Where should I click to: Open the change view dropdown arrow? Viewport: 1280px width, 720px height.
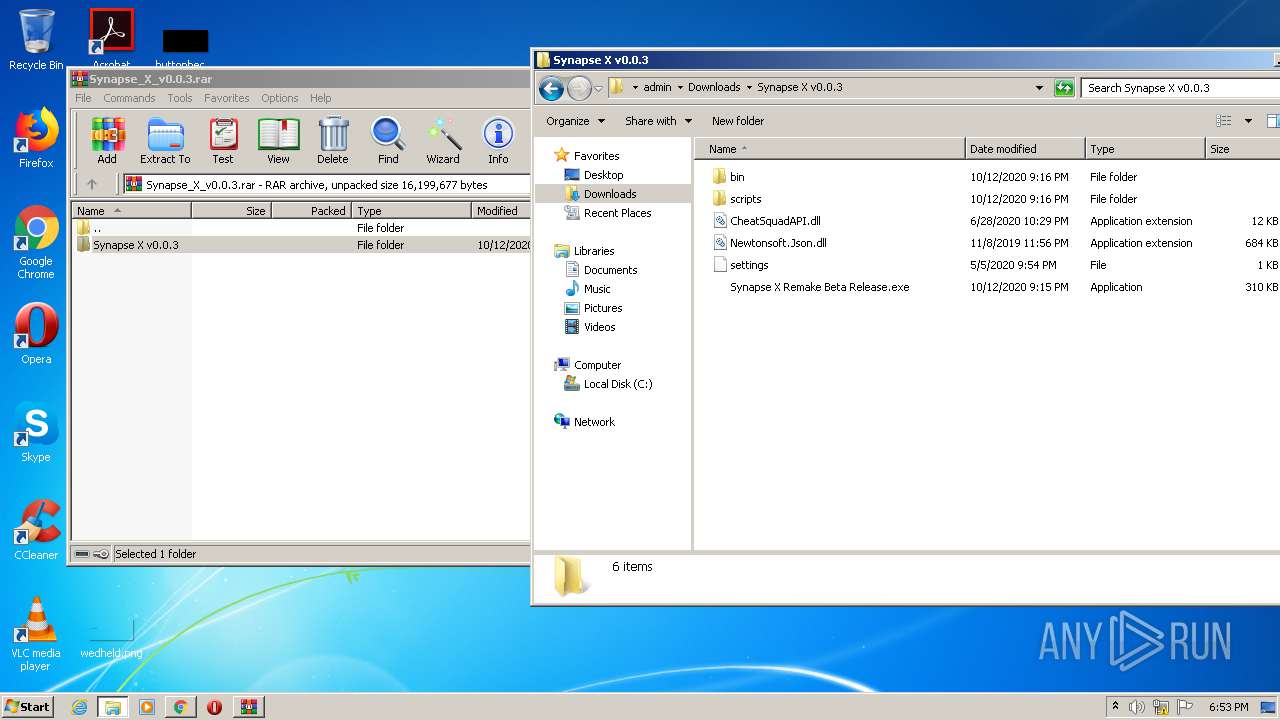[x=1248, y=121]
